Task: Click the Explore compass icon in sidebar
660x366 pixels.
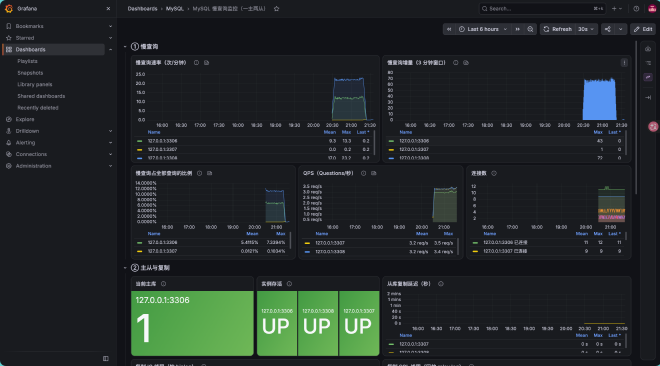Action: click(9, 119)
